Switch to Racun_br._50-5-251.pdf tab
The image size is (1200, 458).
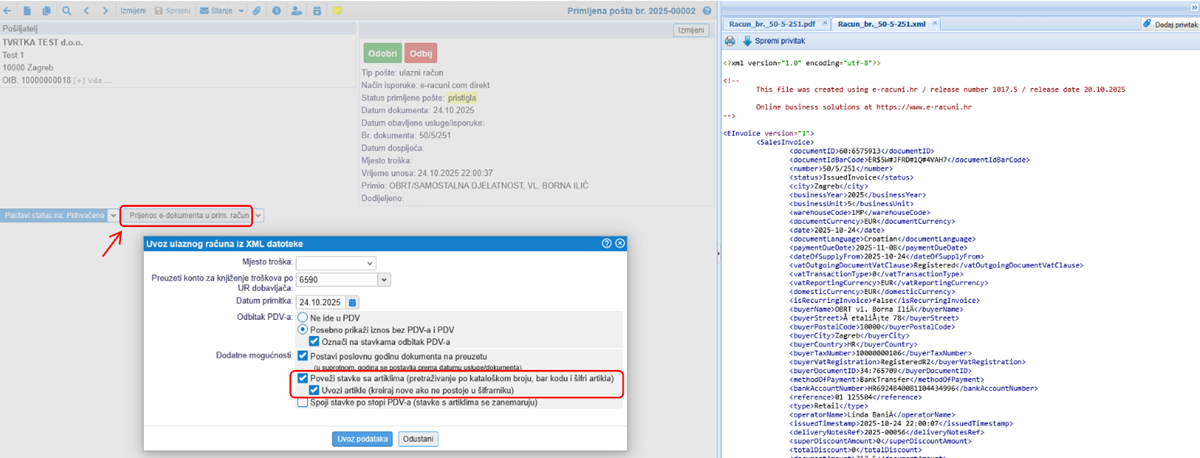(x=771, y=22)
